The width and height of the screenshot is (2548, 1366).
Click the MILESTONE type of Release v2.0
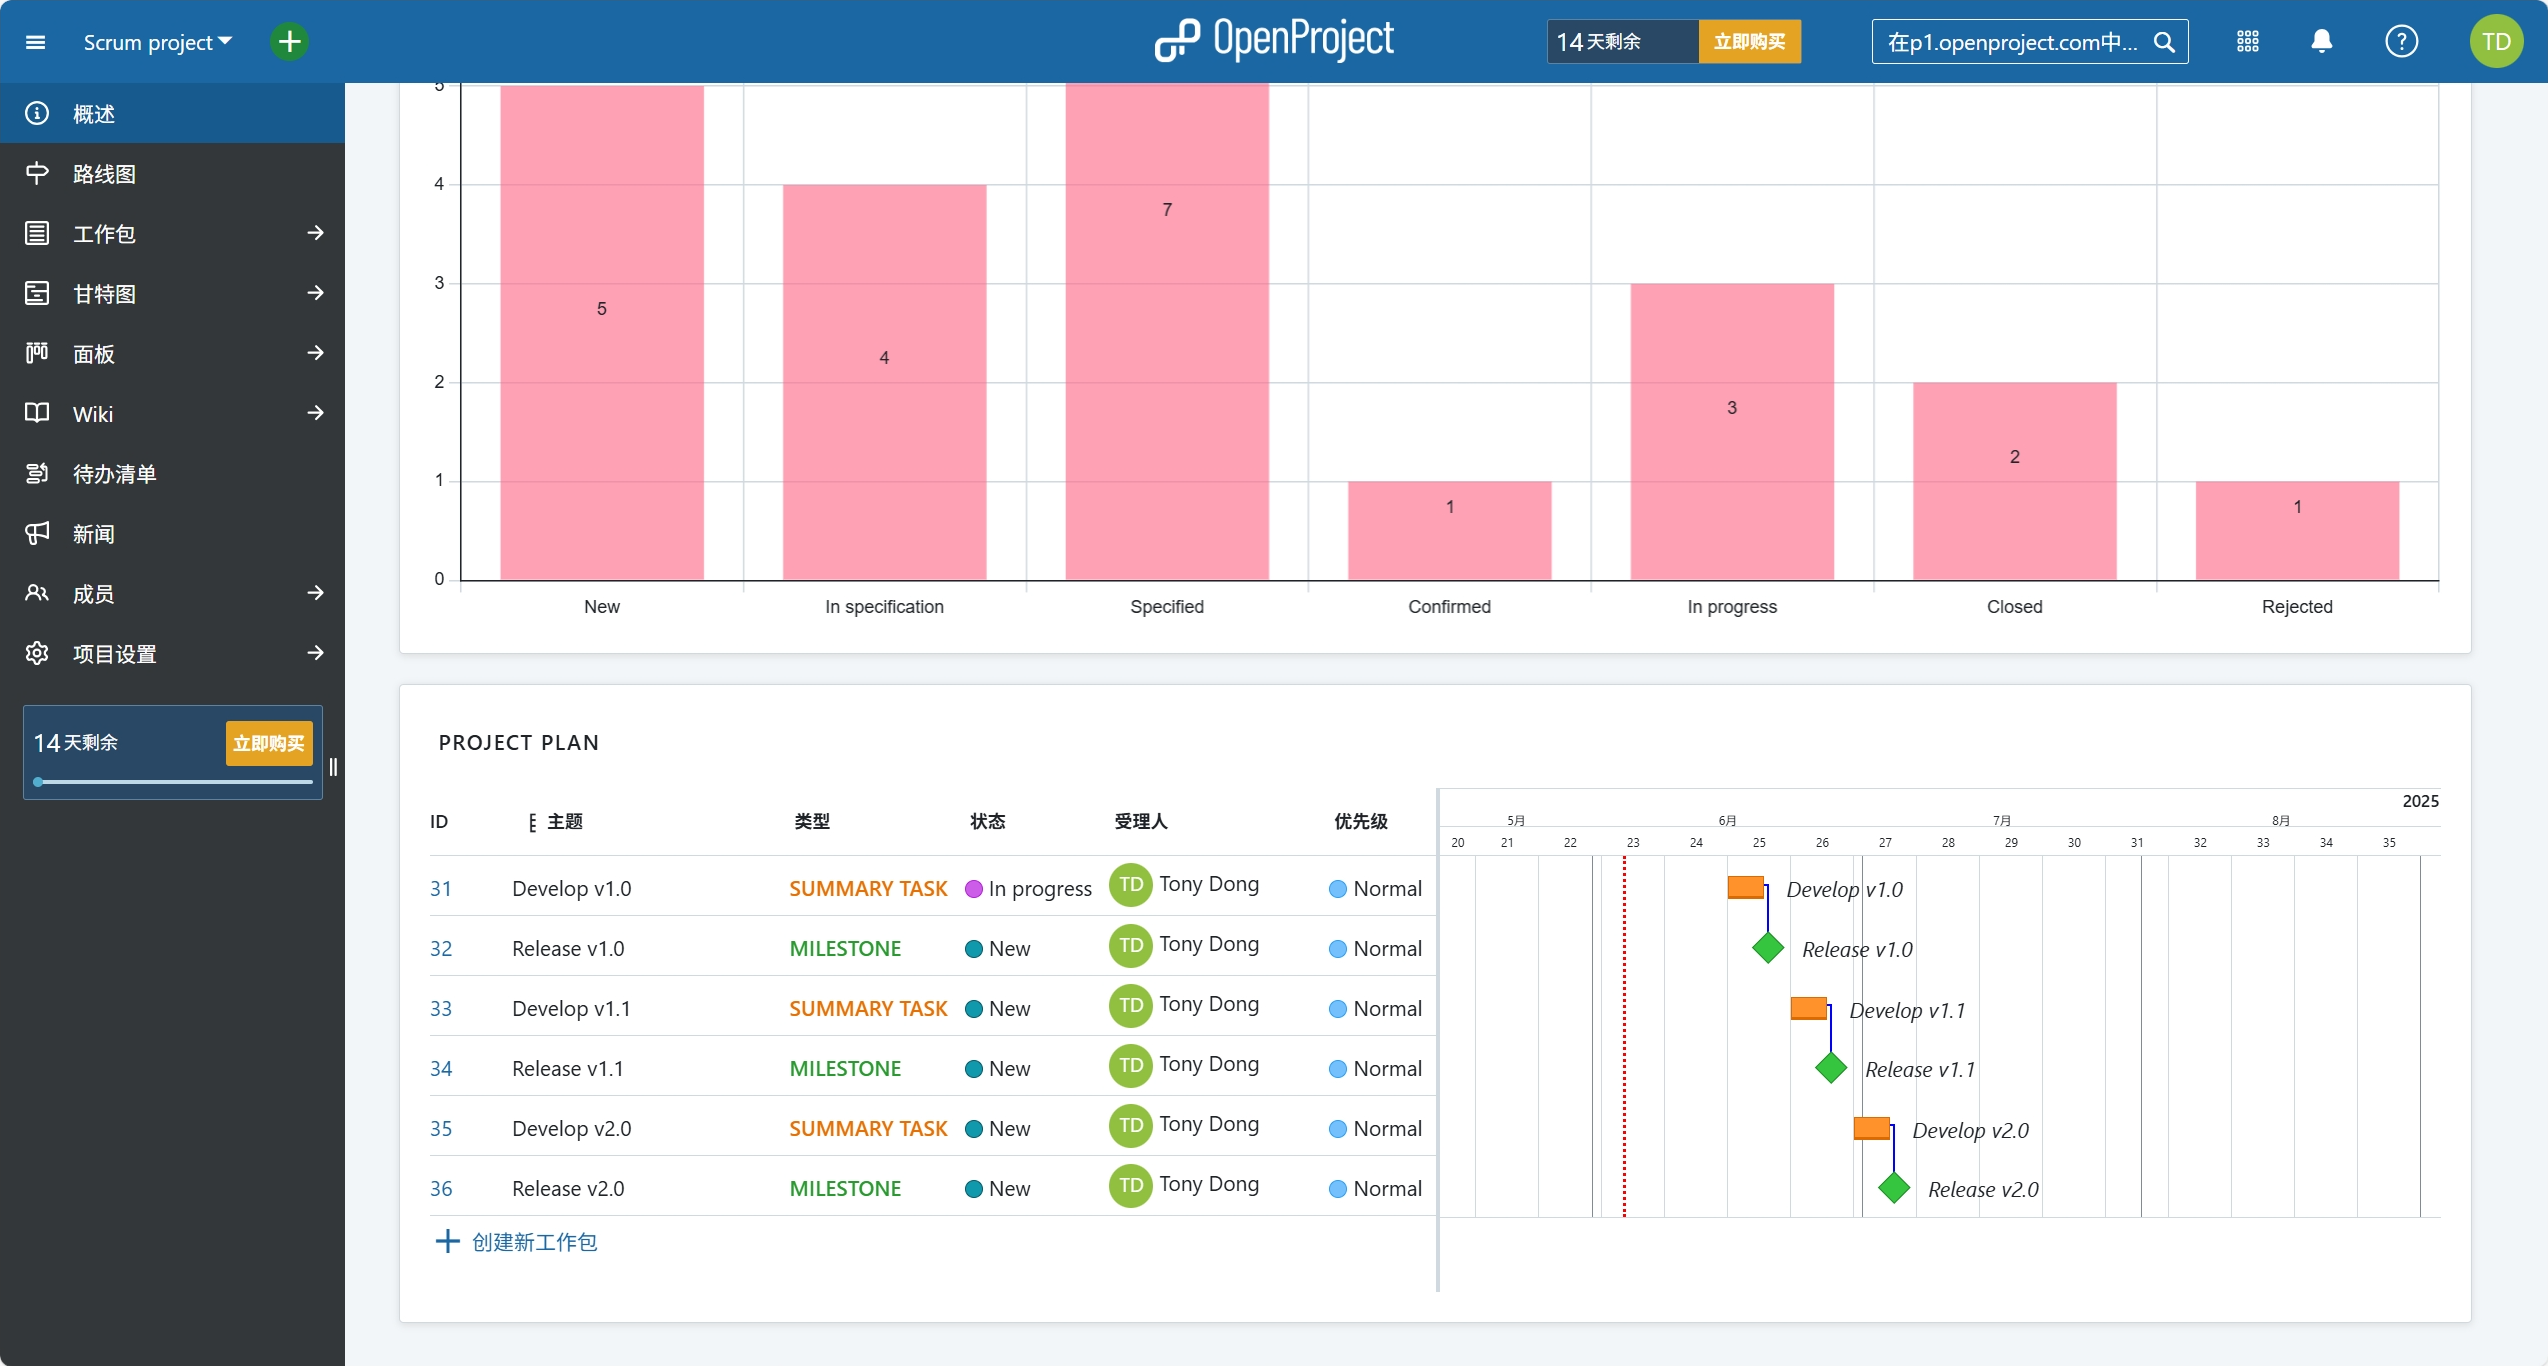845,1188
